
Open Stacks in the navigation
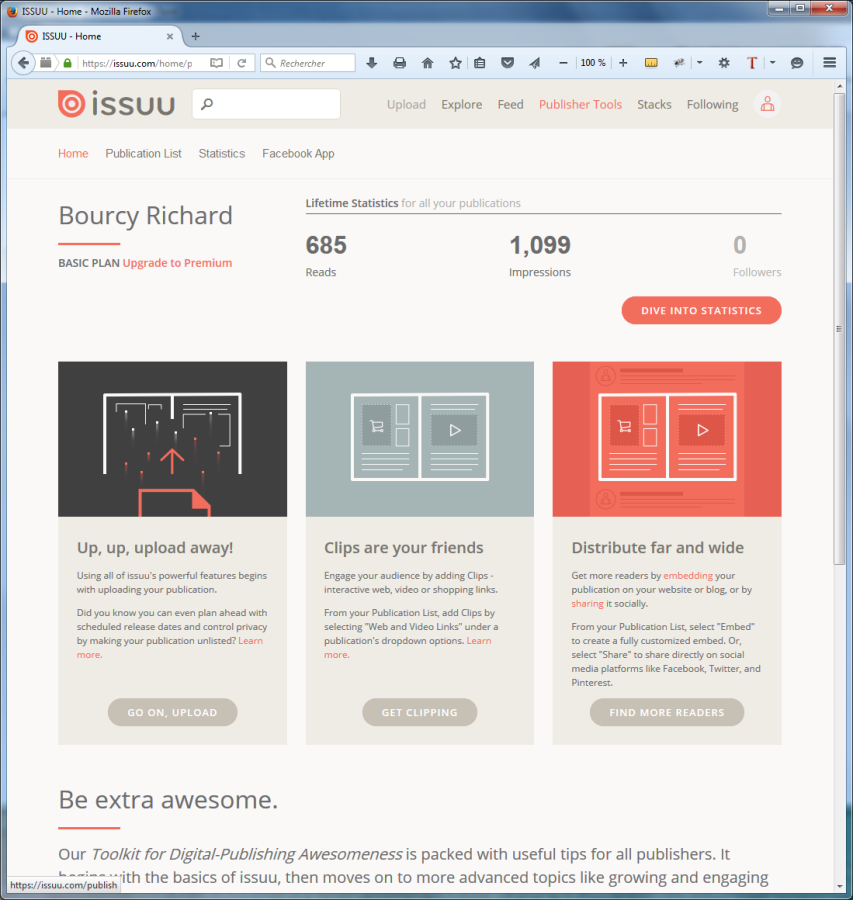(x=654, y=104)
